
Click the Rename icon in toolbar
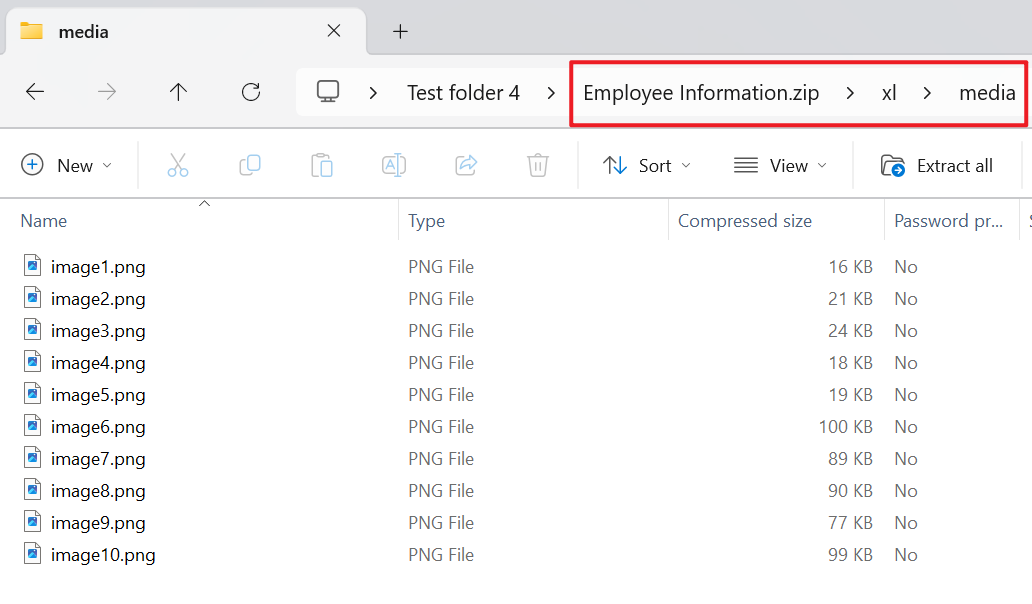394,165
